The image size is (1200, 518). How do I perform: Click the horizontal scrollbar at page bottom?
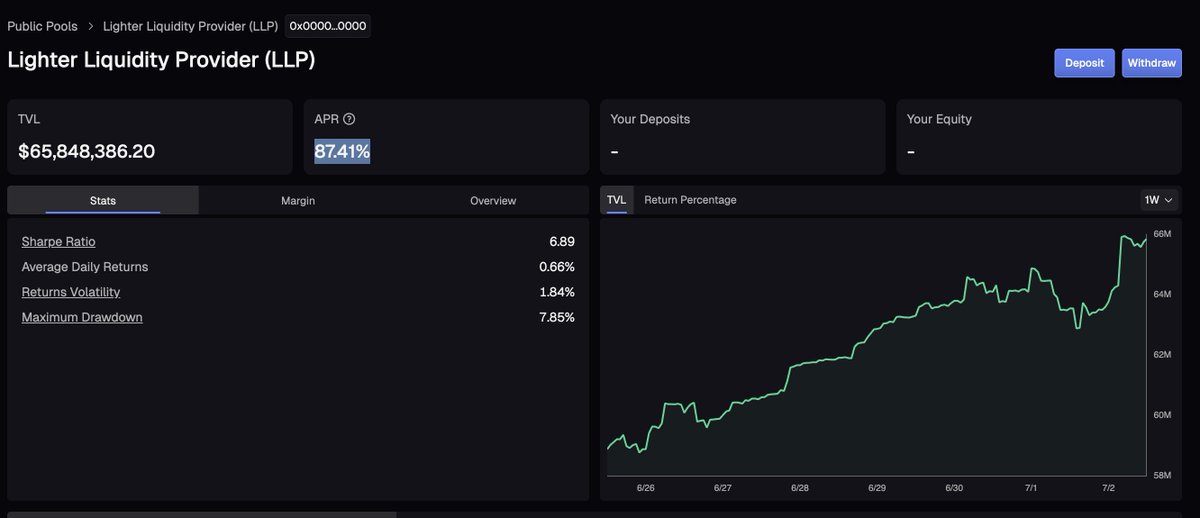[x=202, y=515]
